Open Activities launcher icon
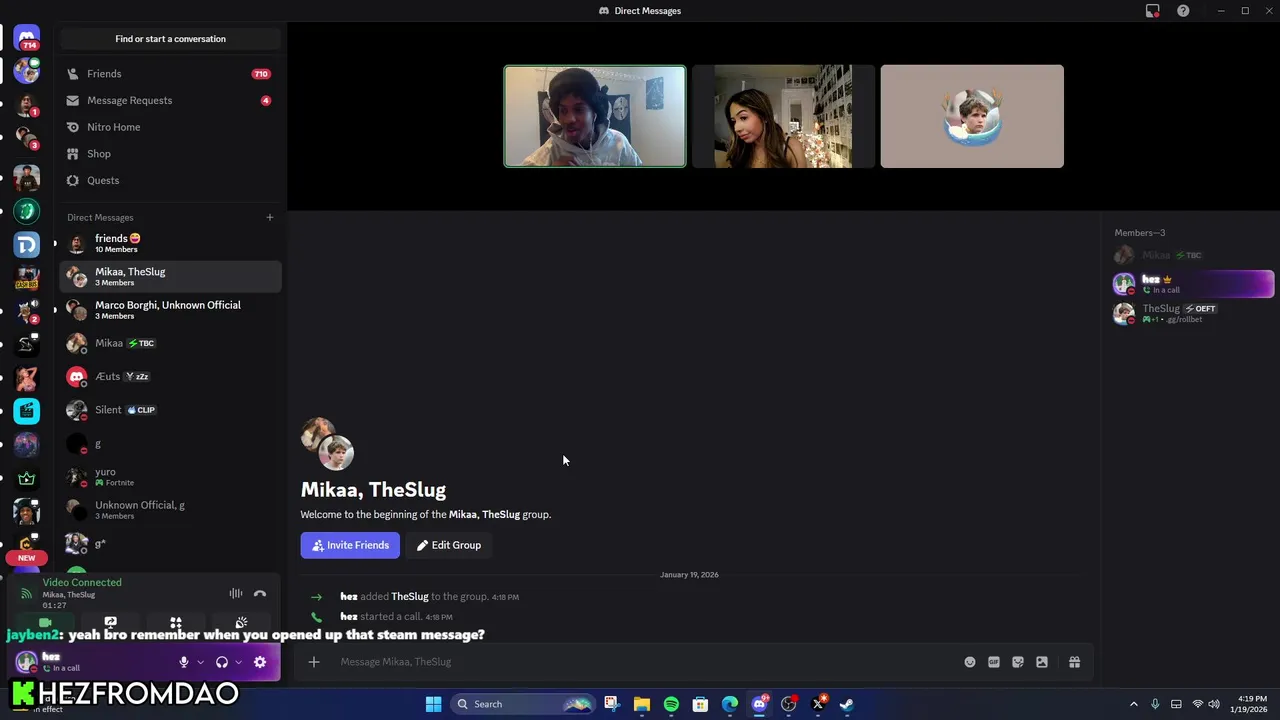Screen dimensions: 1280x720 176,623
